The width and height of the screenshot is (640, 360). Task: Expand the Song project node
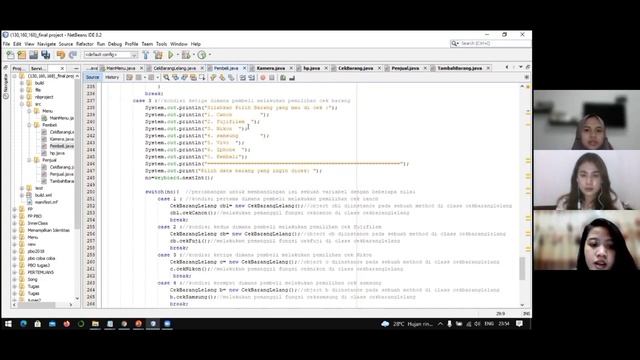click(15, 280)
